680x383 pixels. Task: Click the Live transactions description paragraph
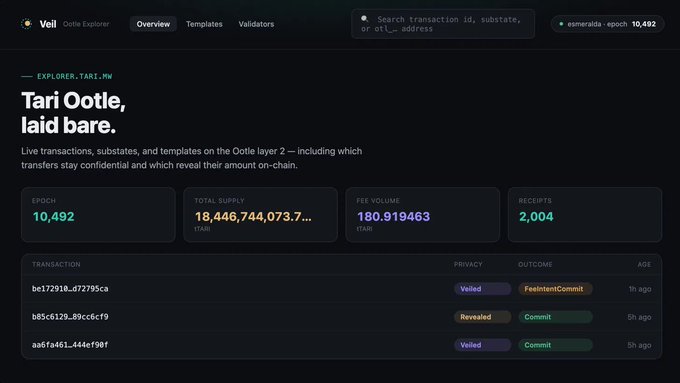click(x=192, y=158)
